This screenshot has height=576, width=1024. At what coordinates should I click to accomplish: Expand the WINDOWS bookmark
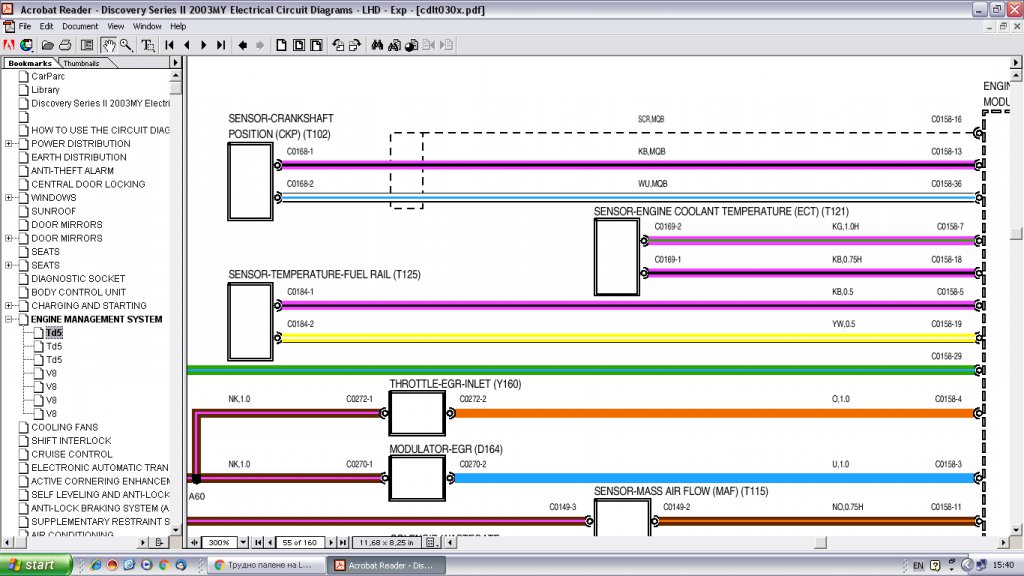8,197
